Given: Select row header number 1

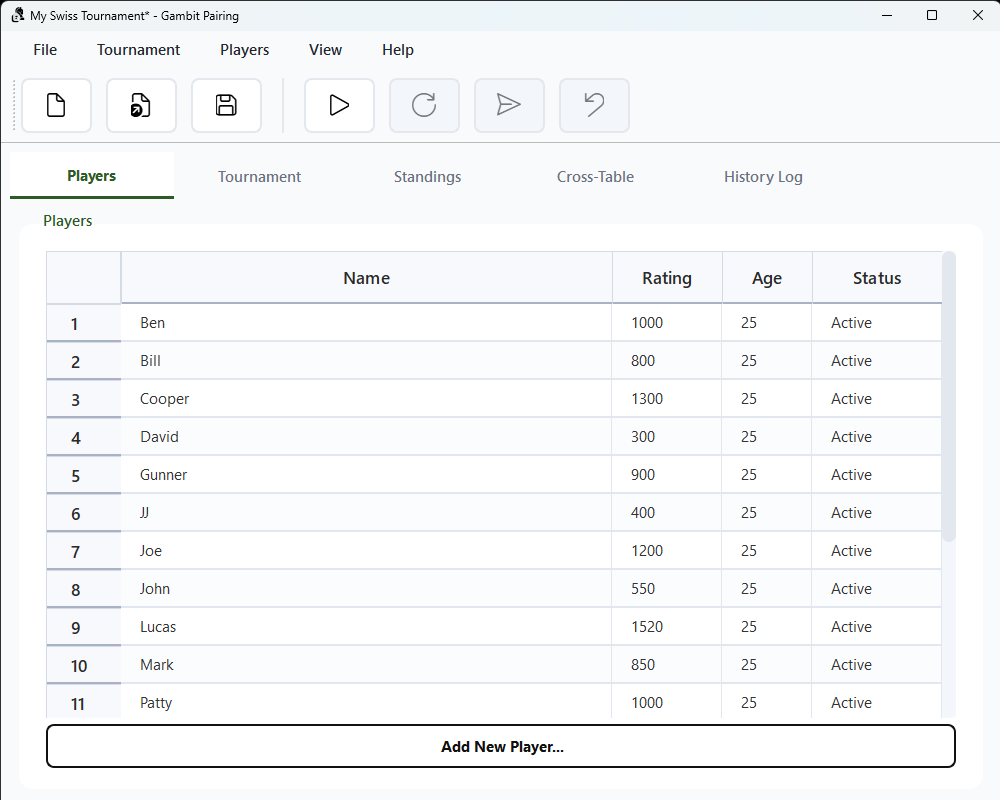Looking at the screenshot, I should (84, 323).
